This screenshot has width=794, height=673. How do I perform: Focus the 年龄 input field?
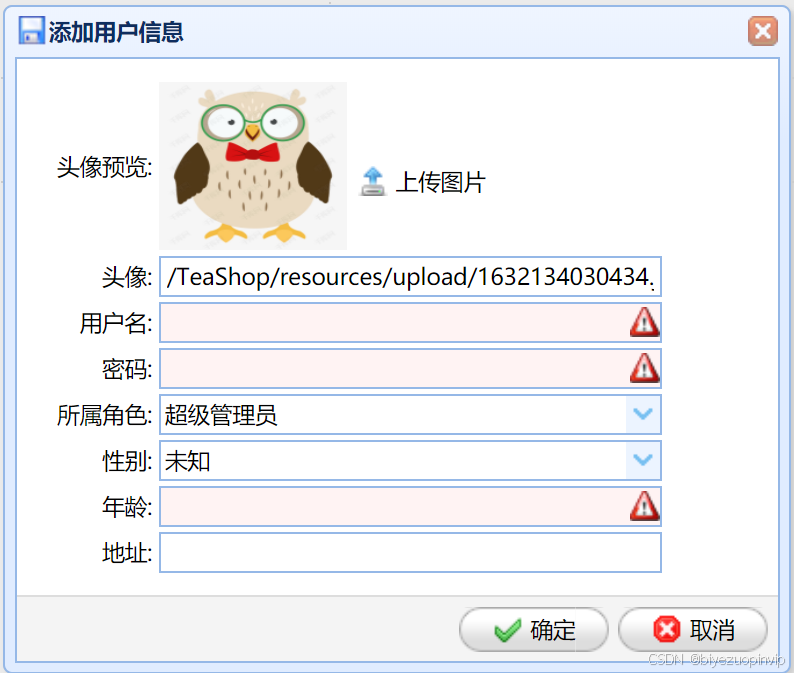(410, 506)
